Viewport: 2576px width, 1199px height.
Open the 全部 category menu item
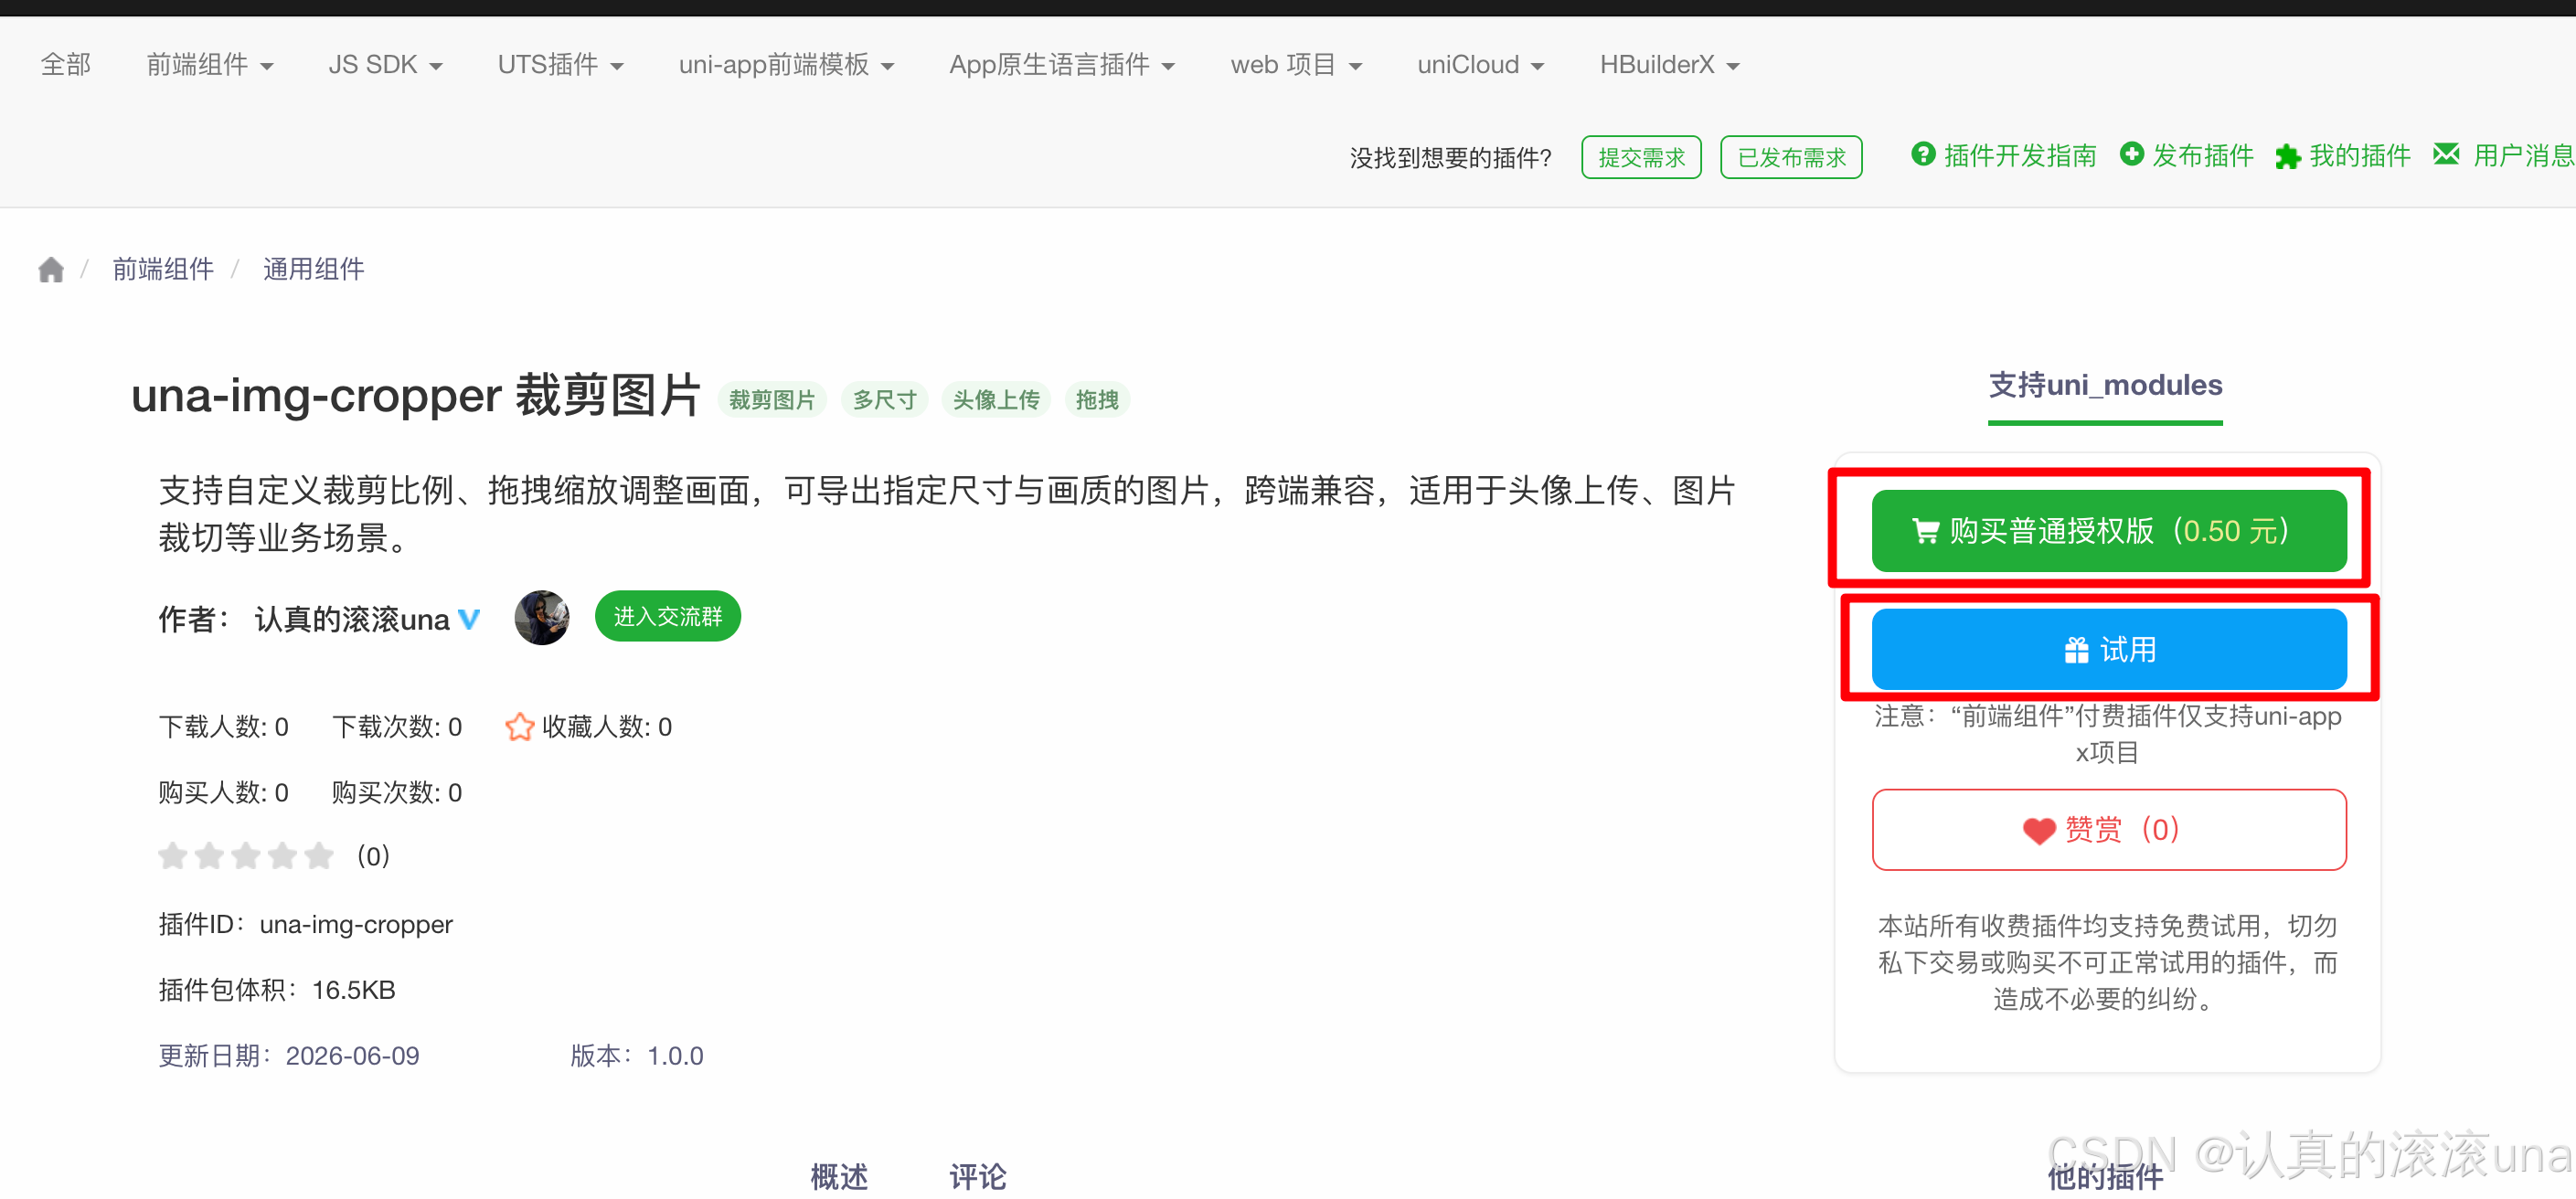66,65
